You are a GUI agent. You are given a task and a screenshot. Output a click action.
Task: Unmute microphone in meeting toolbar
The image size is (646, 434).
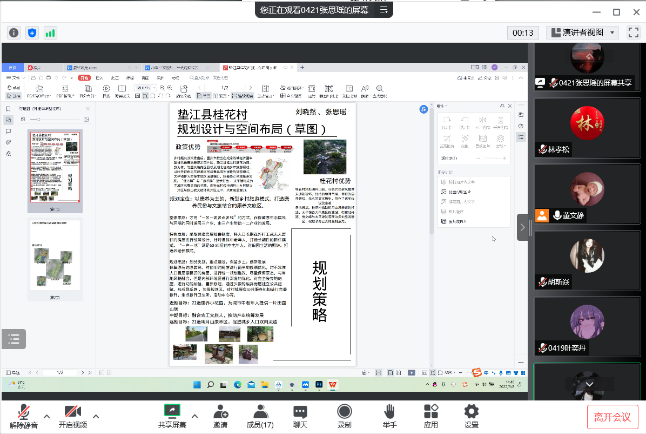point(22,414)
